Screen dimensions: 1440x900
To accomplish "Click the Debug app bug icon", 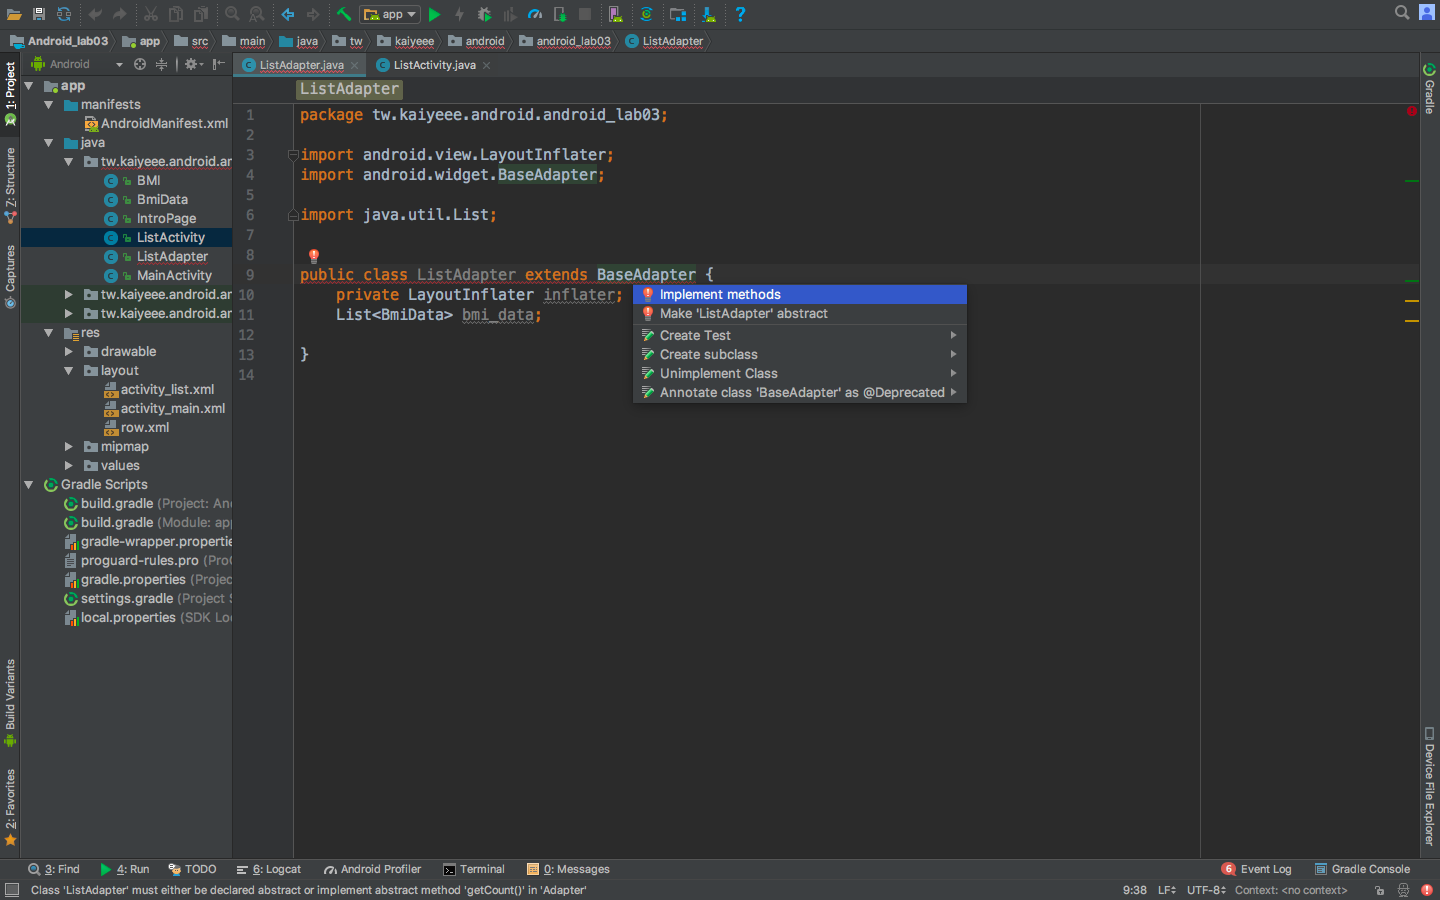I will (485, 14).
